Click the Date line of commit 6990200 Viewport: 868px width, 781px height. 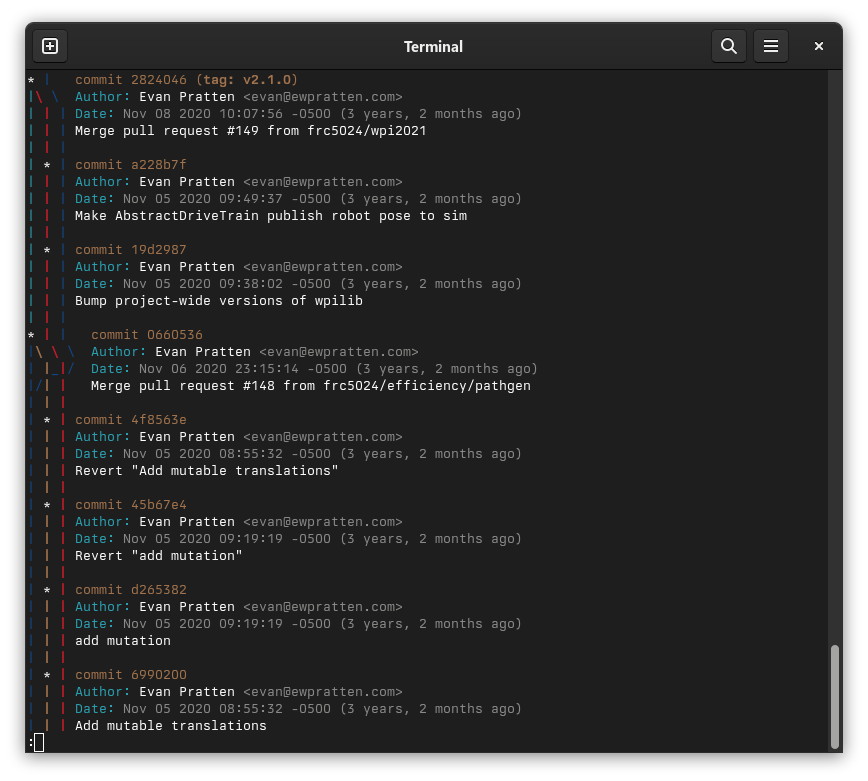(298, 708)
